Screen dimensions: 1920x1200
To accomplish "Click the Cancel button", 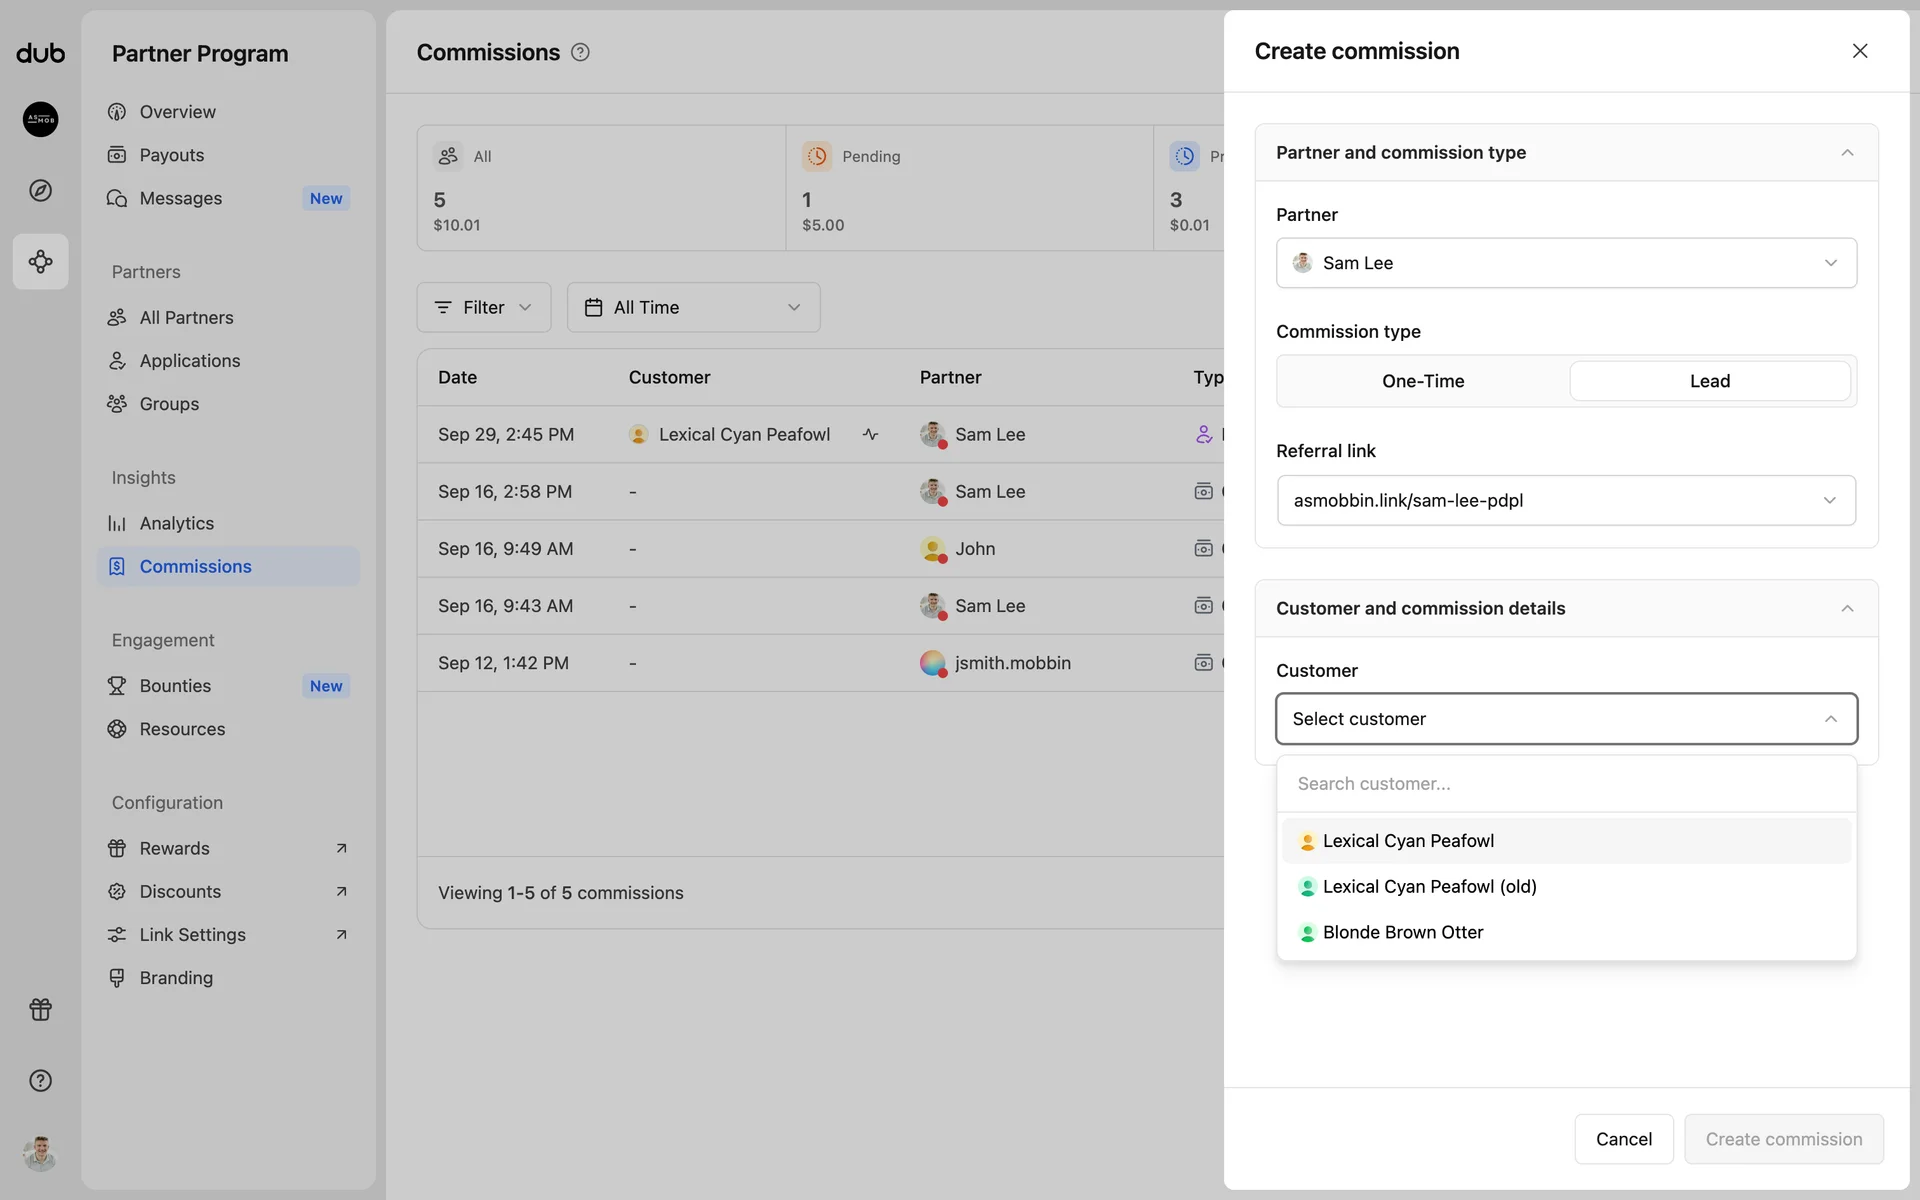I will [x=1623, y=1139].
